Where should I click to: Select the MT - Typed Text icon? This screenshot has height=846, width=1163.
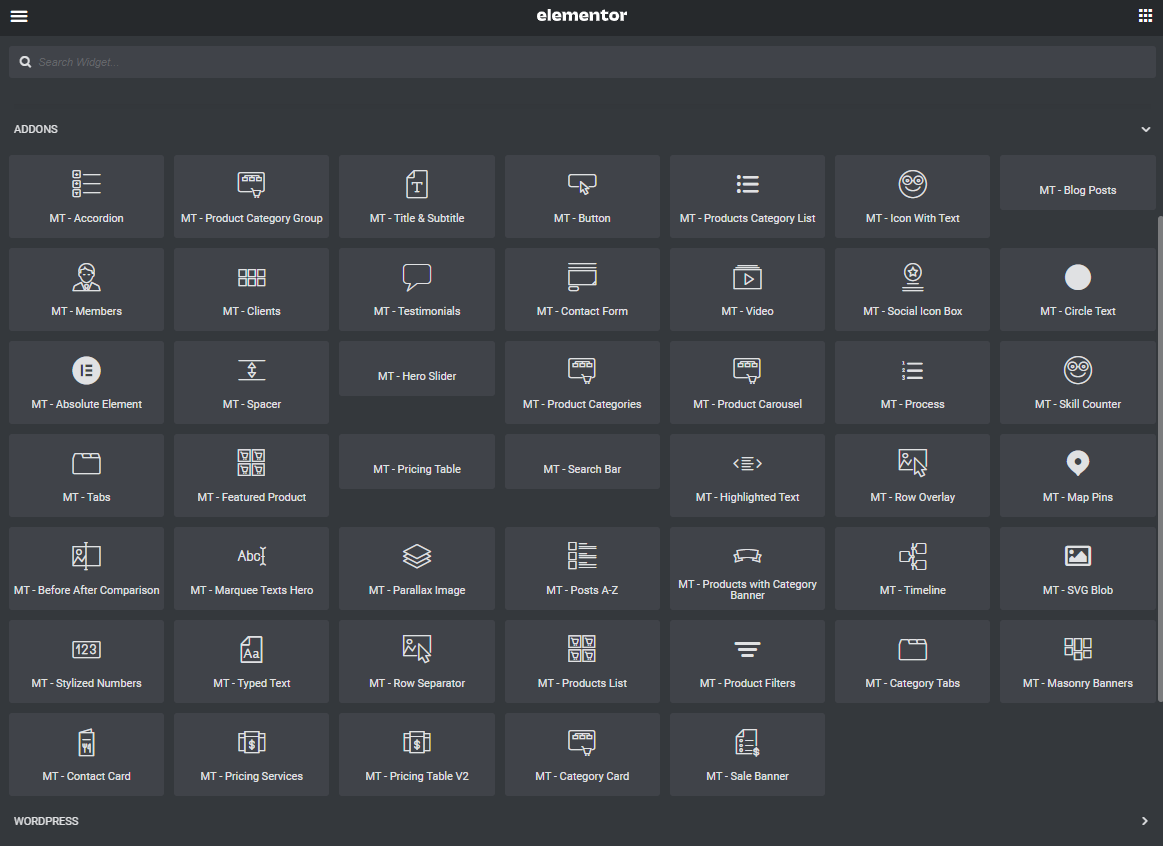point(251,650)
